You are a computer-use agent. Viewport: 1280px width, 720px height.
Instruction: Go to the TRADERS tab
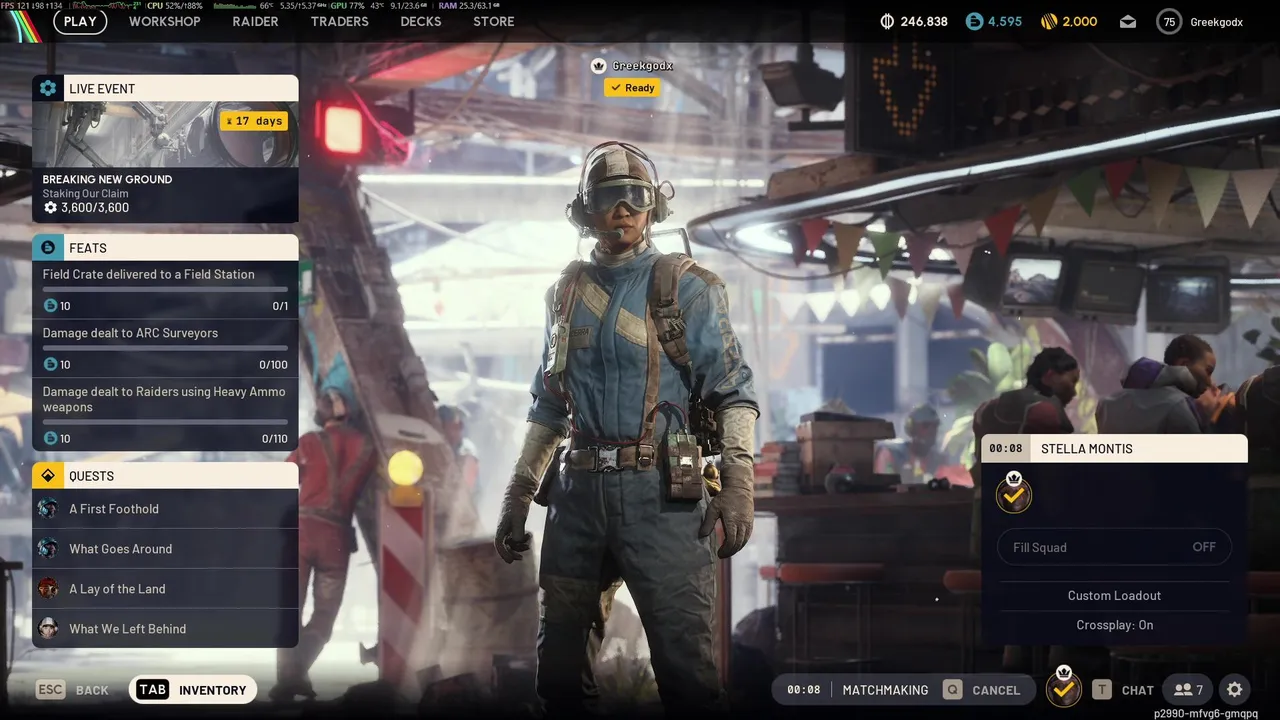click(x=340, y=21)
